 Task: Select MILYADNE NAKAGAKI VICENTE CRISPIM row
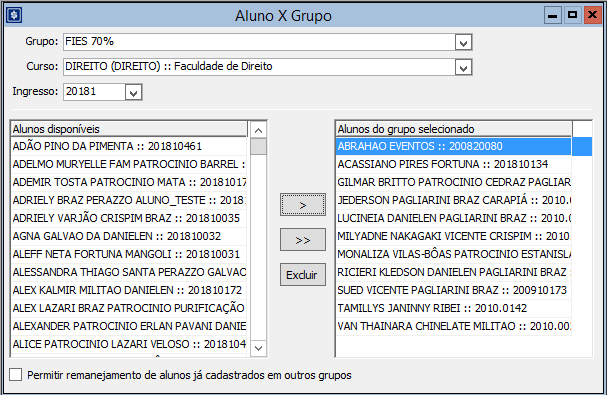coord(454,236)
